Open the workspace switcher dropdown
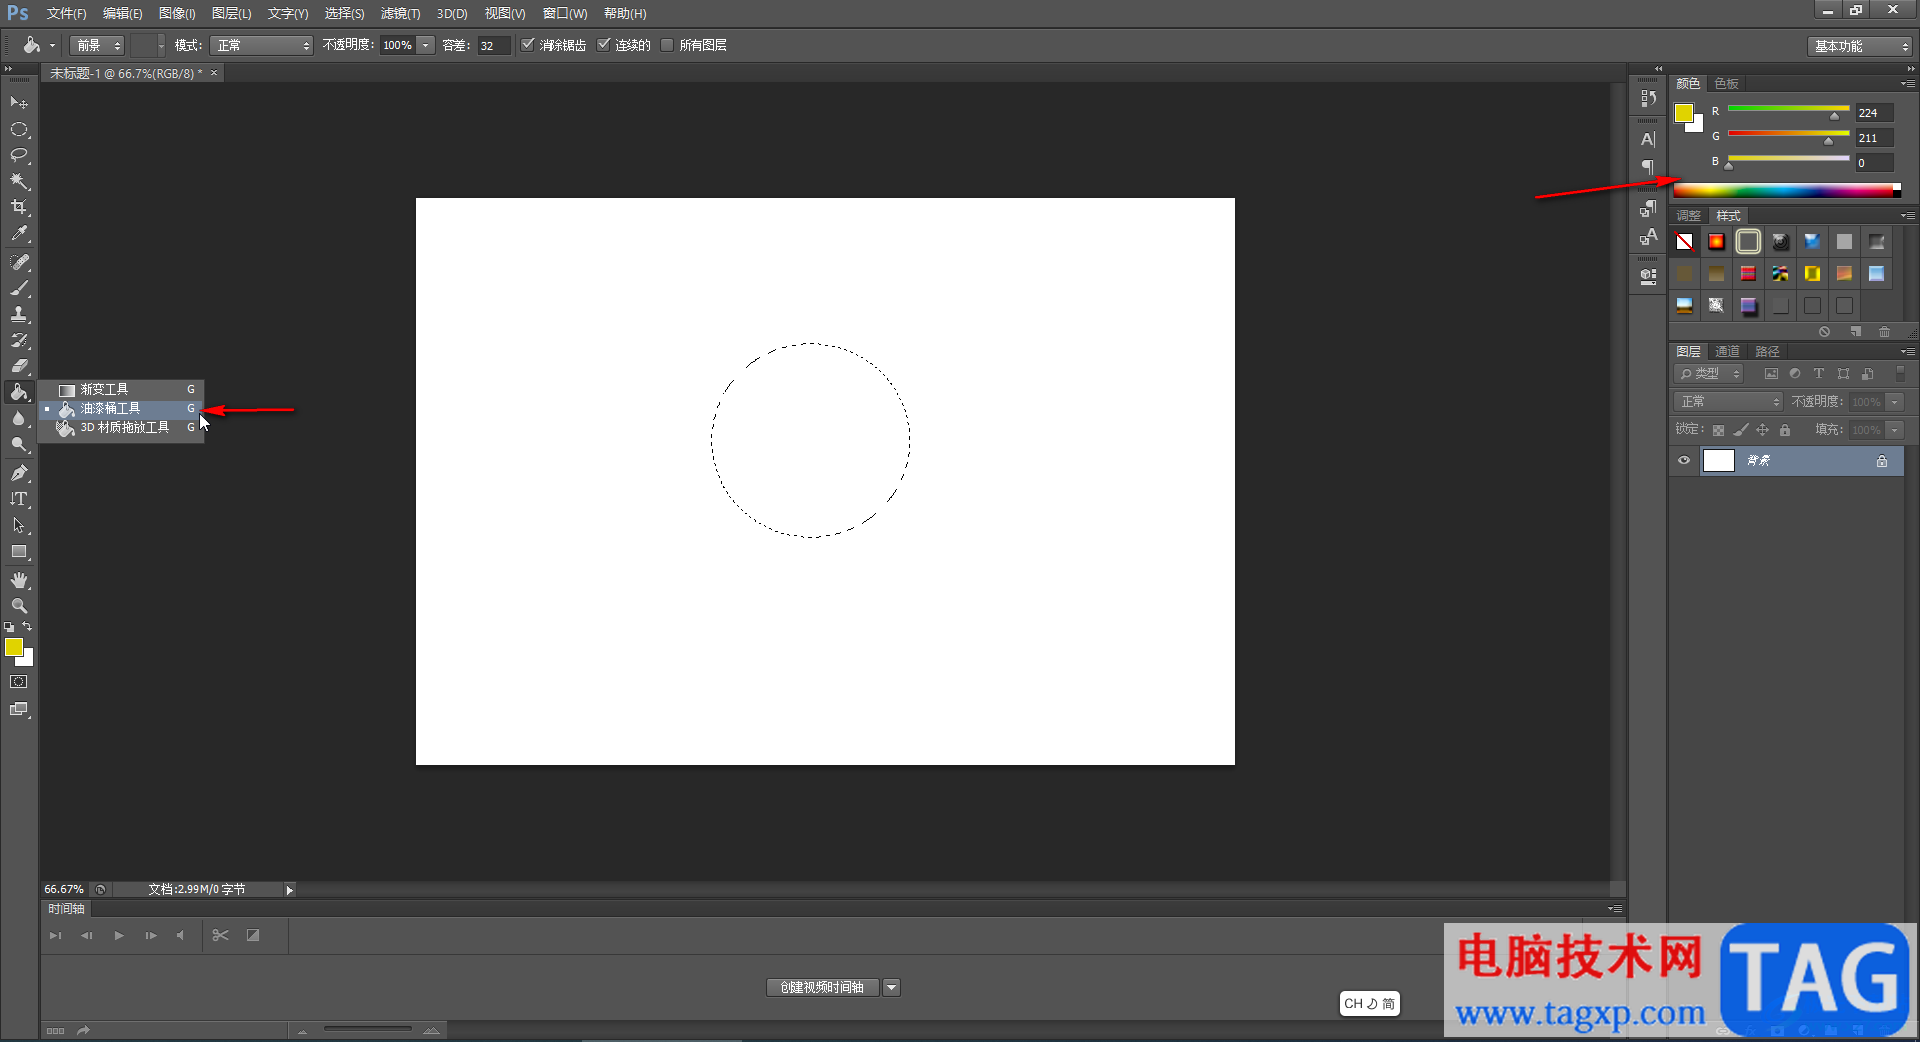This screenshot has height=1042, width=1920. (1860, 46)
